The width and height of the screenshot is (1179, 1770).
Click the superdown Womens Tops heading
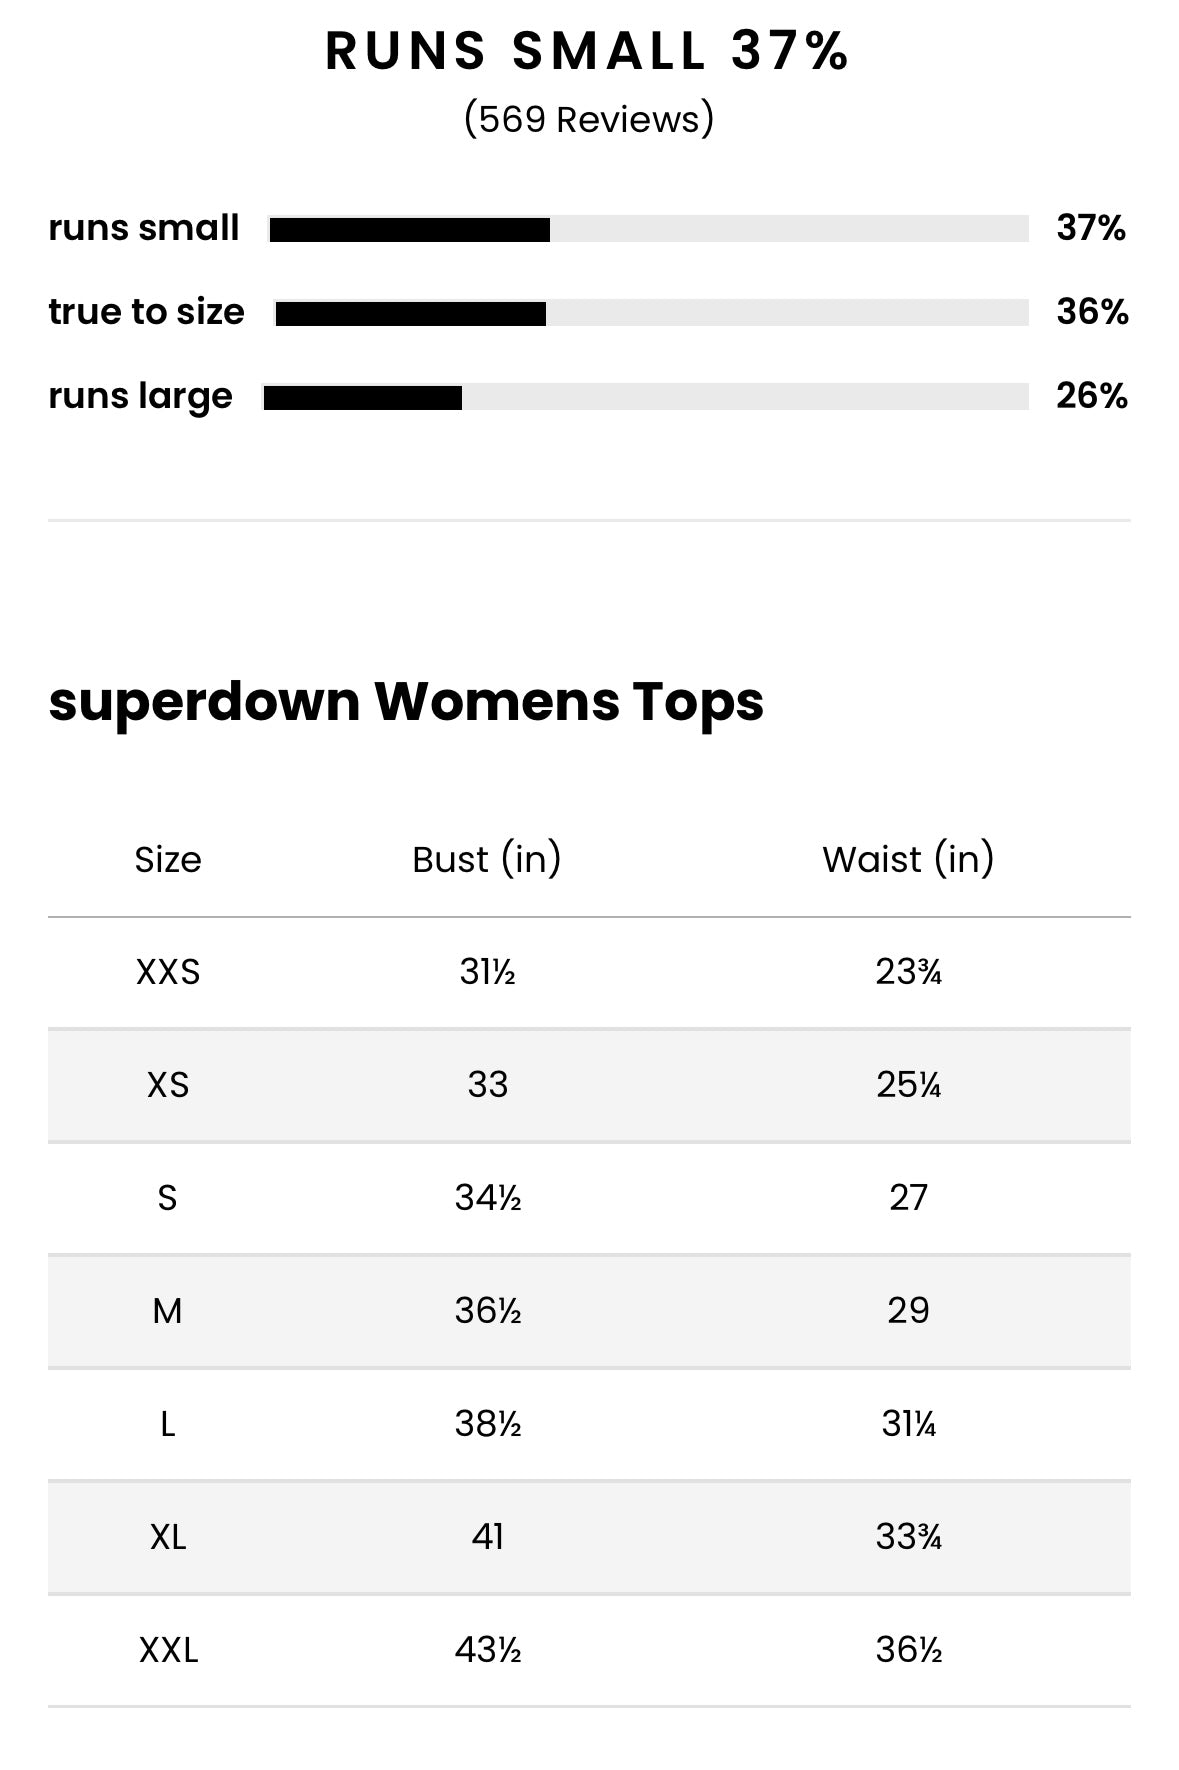coord(406,701)
